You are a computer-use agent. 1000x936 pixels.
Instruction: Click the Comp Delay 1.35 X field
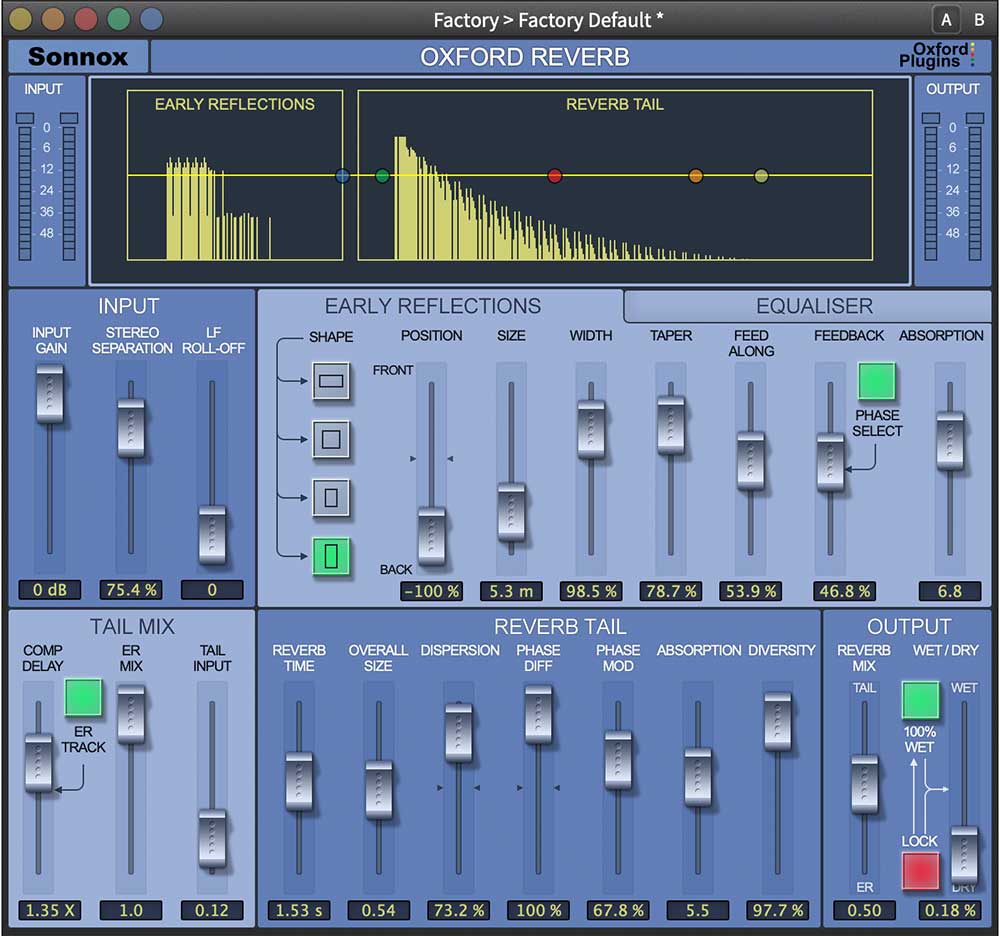(x=50, y=910)
